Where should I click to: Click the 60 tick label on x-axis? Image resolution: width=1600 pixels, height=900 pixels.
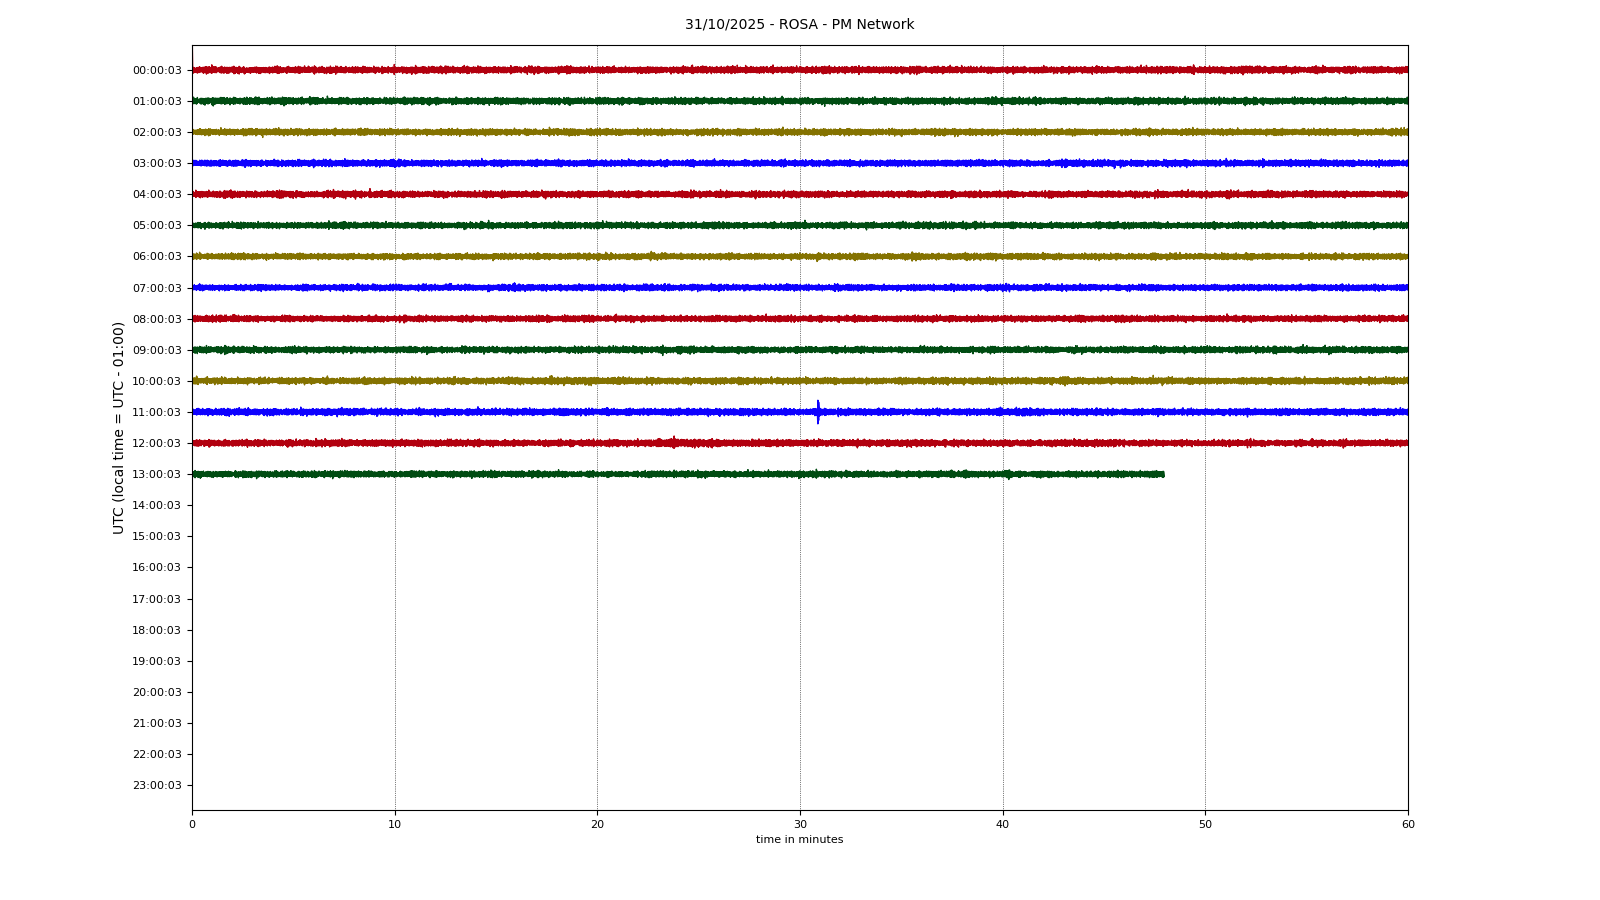coord(1407,825)
